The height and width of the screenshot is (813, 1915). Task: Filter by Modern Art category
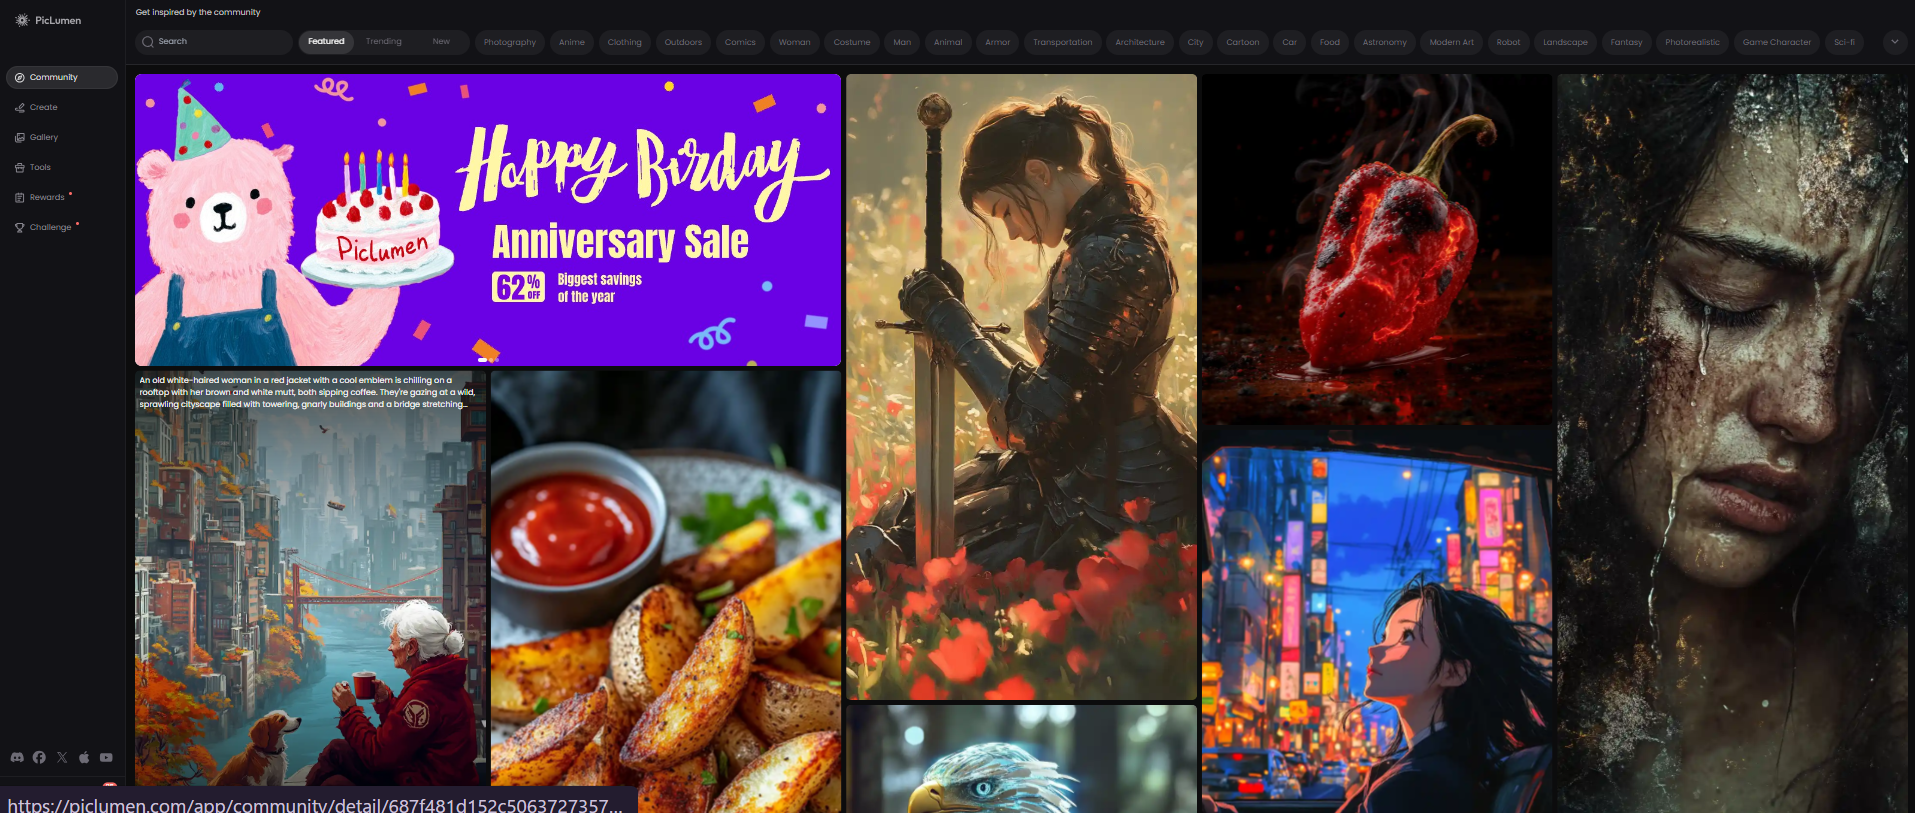click(1451, 42)
